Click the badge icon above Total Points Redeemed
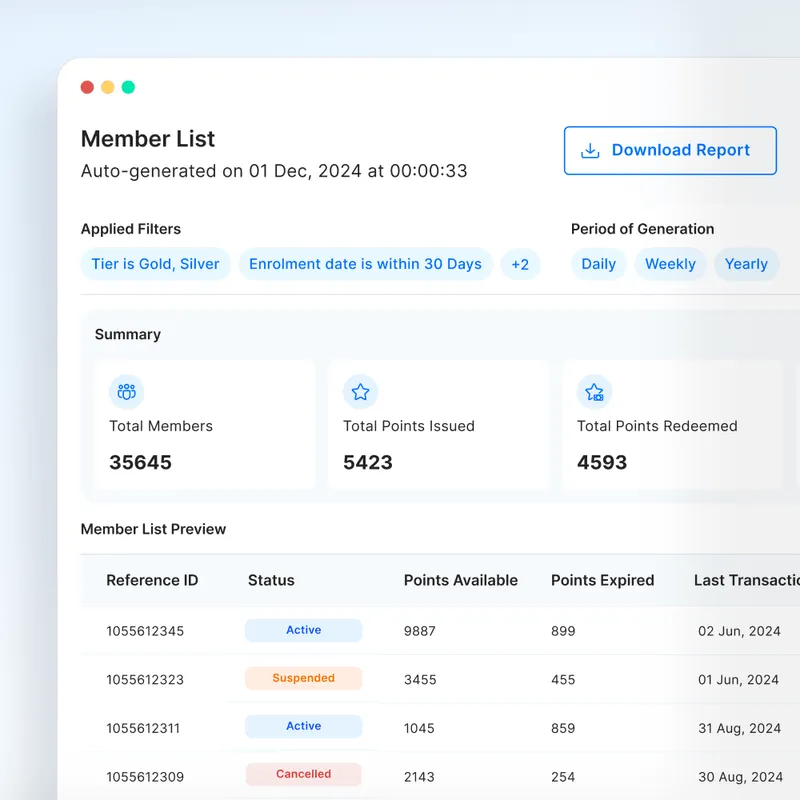This screenshot has width=800, height=800. point(594,392)
